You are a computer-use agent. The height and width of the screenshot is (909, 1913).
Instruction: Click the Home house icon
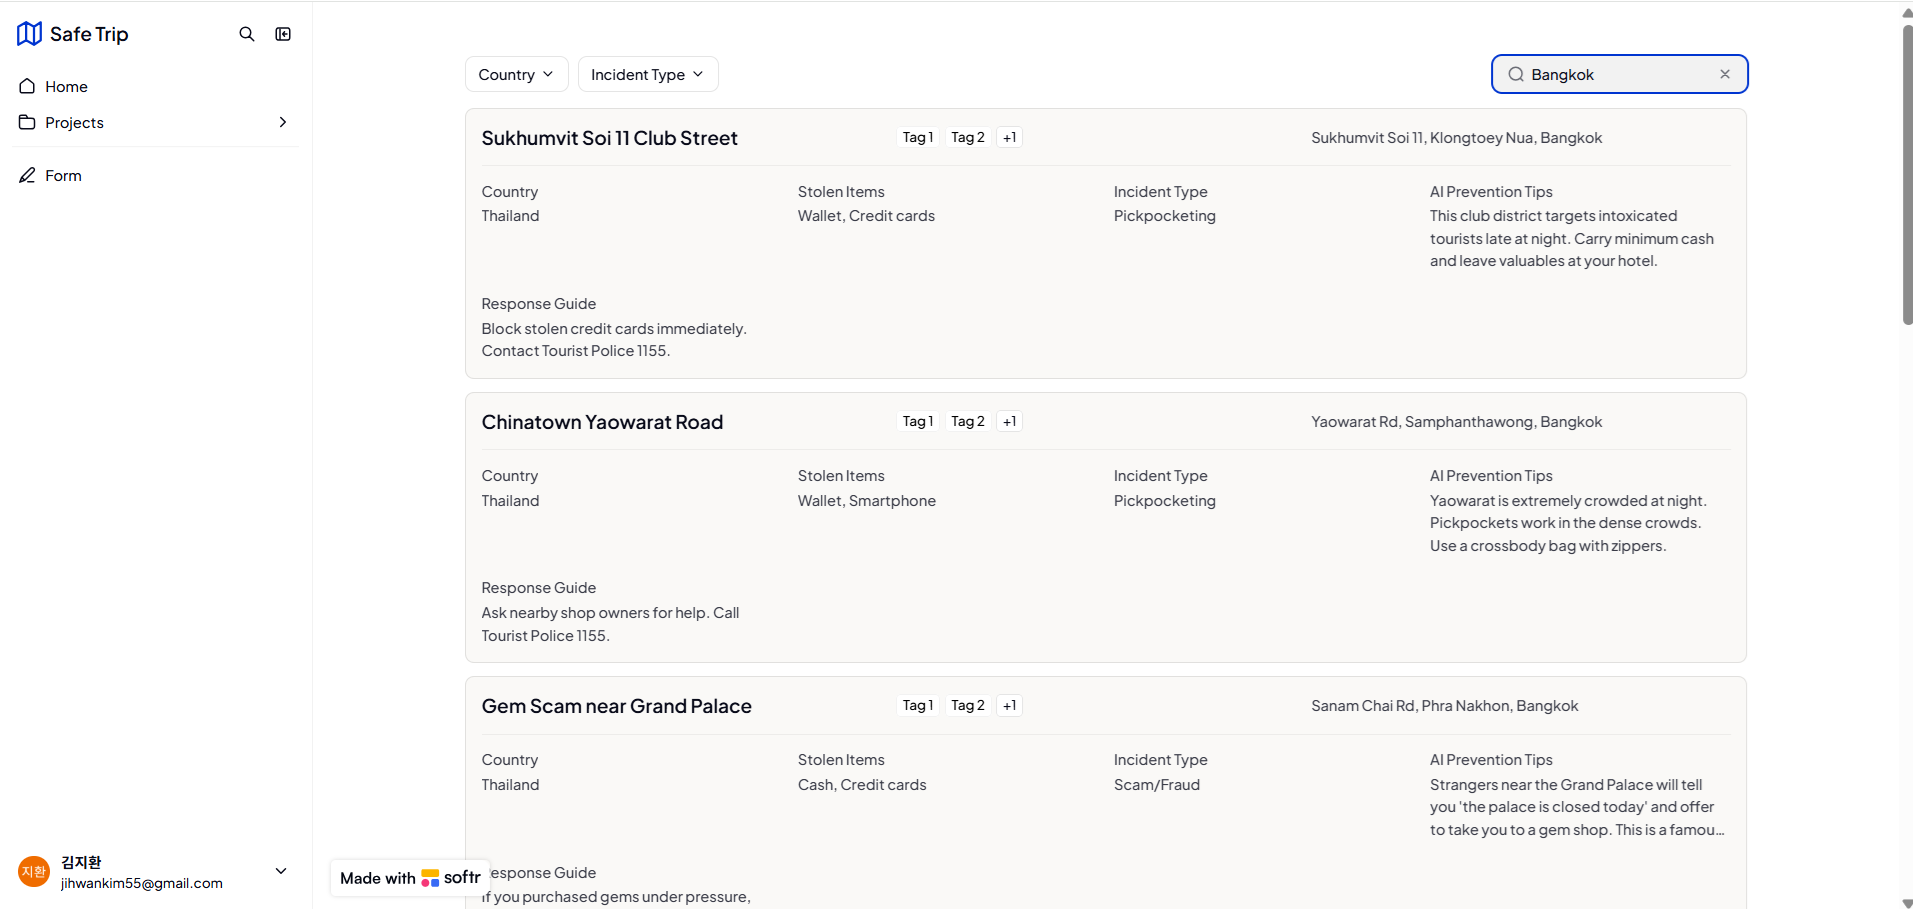coord(27,86)
